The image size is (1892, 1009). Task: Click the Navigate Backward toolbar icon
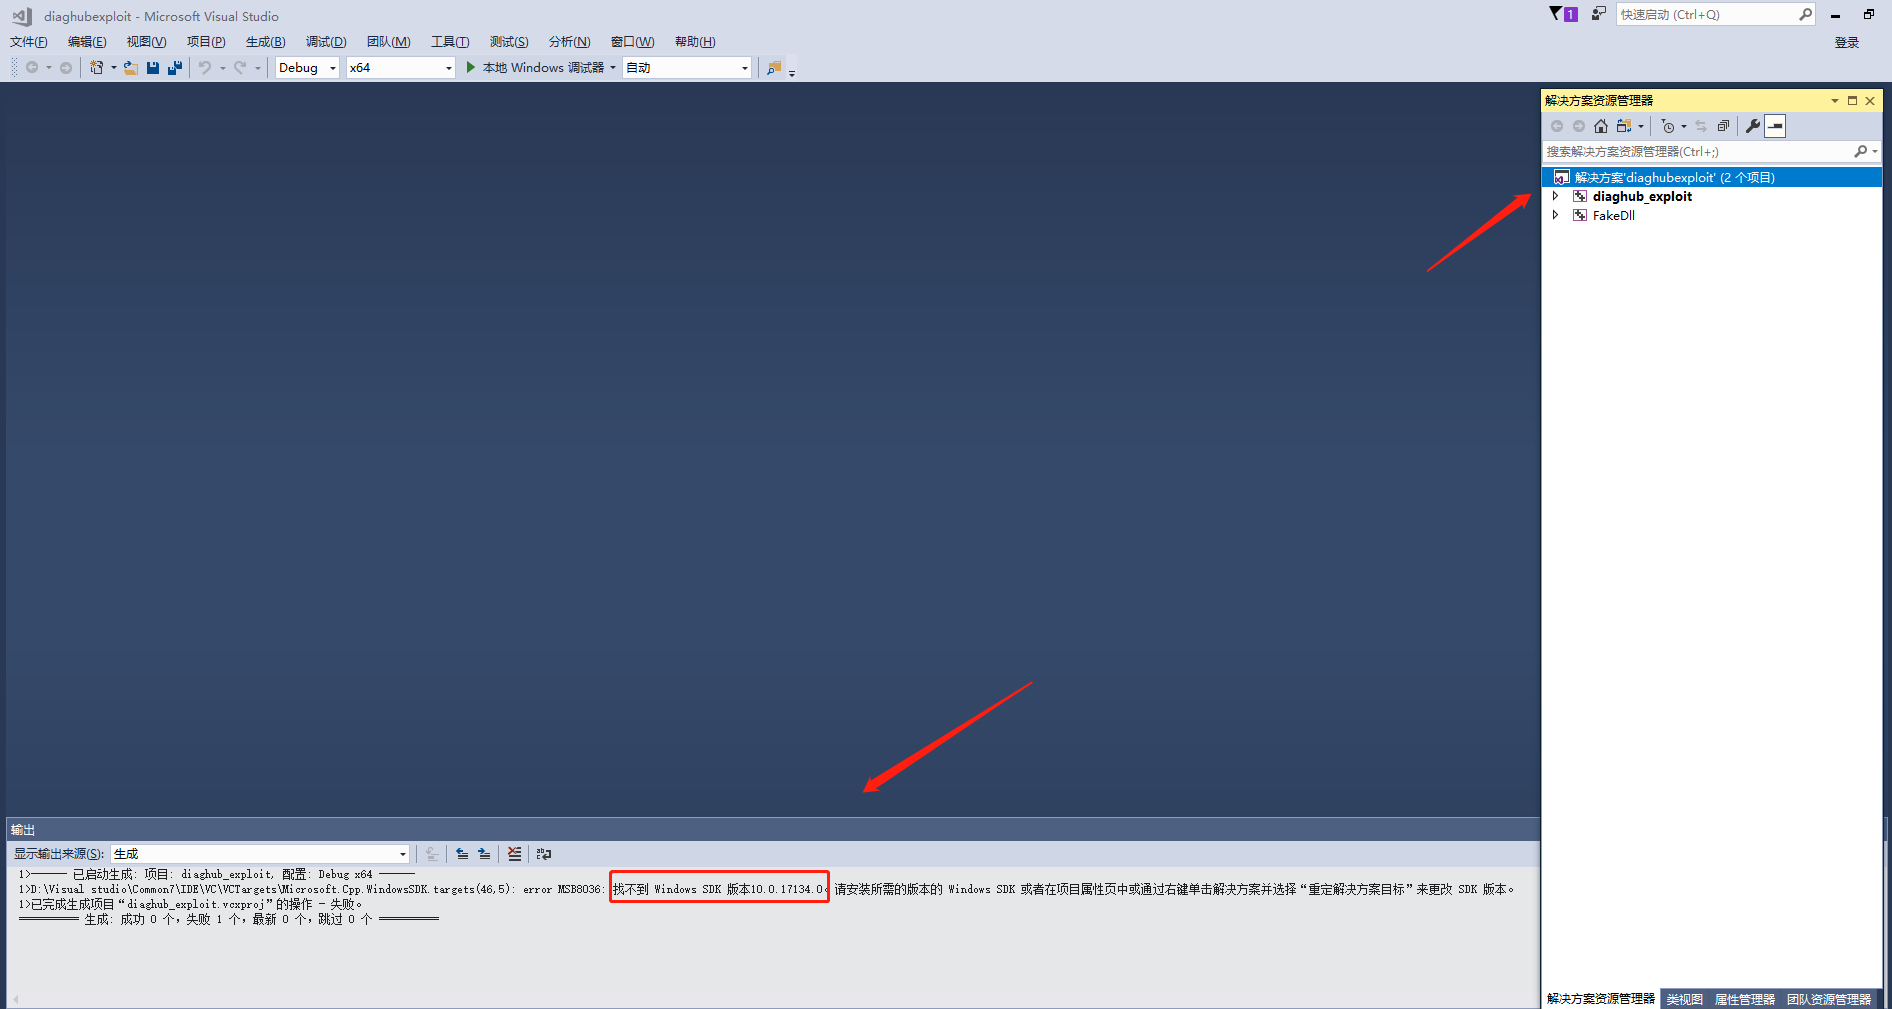point(32,68)
